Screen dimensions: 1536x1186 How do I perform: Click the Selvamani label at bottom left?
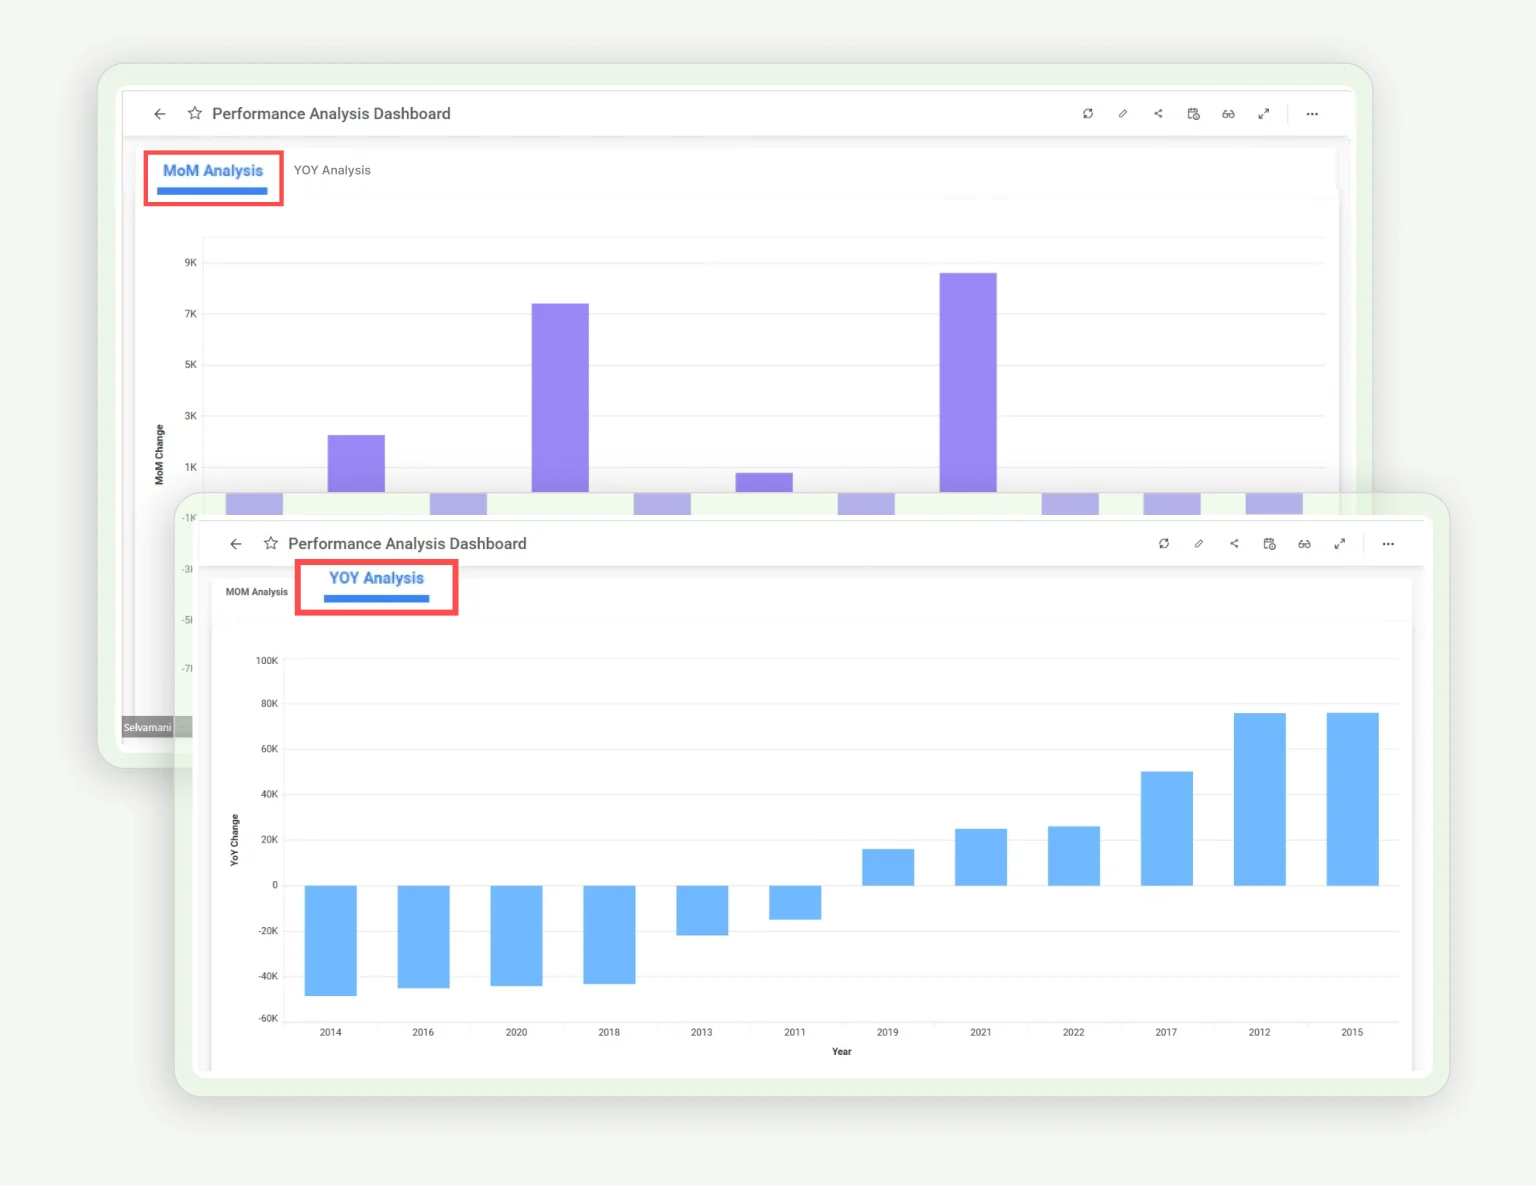tap(145, 727)
